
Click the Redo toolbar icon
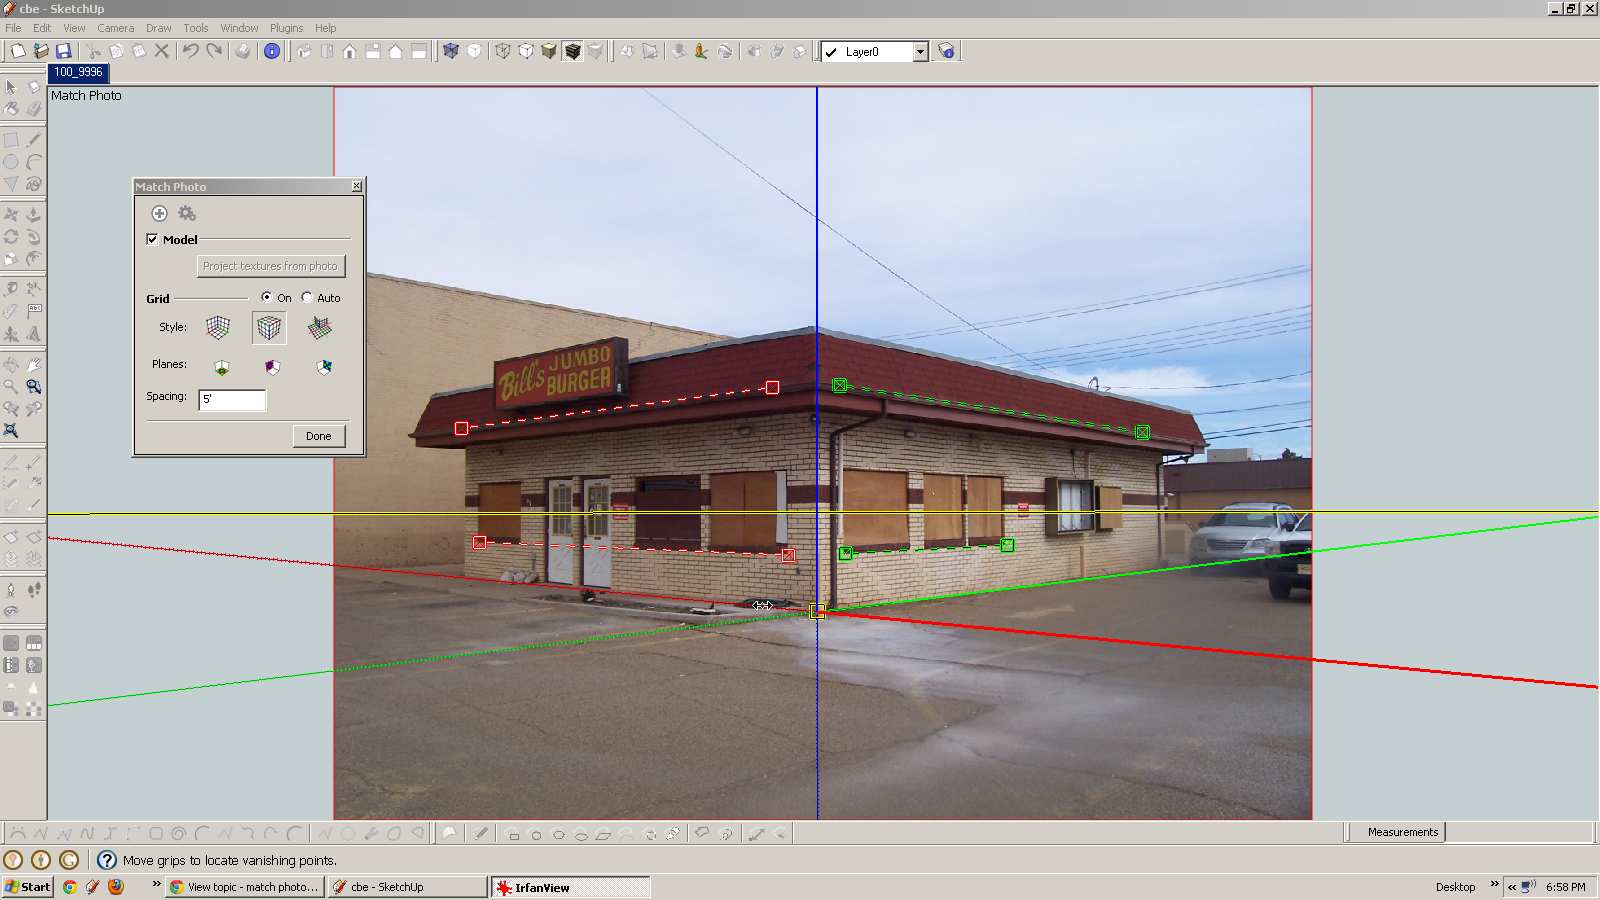click(x=214, y=51)
